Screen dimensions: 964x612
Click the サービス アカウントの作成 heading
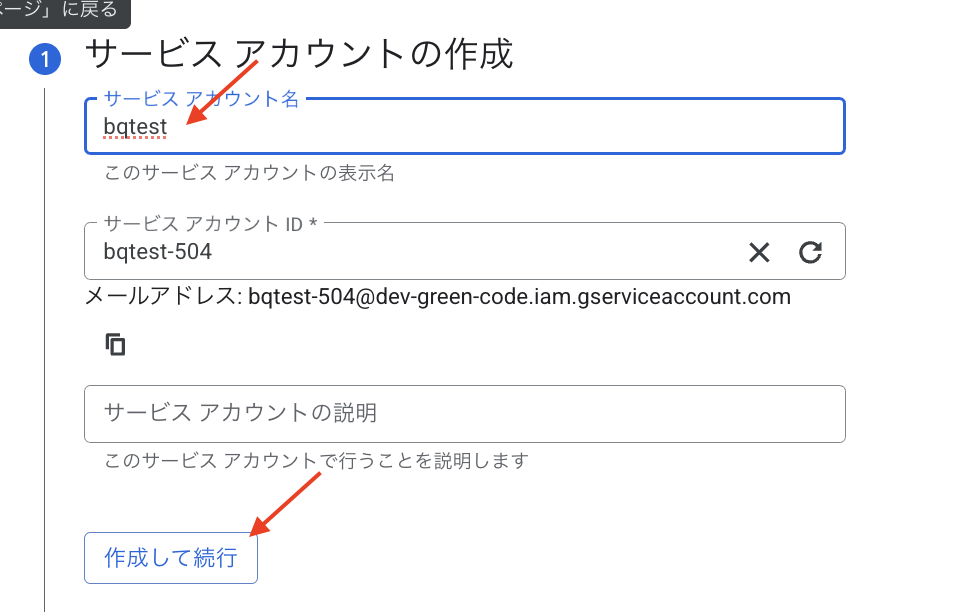click(299, 53)
